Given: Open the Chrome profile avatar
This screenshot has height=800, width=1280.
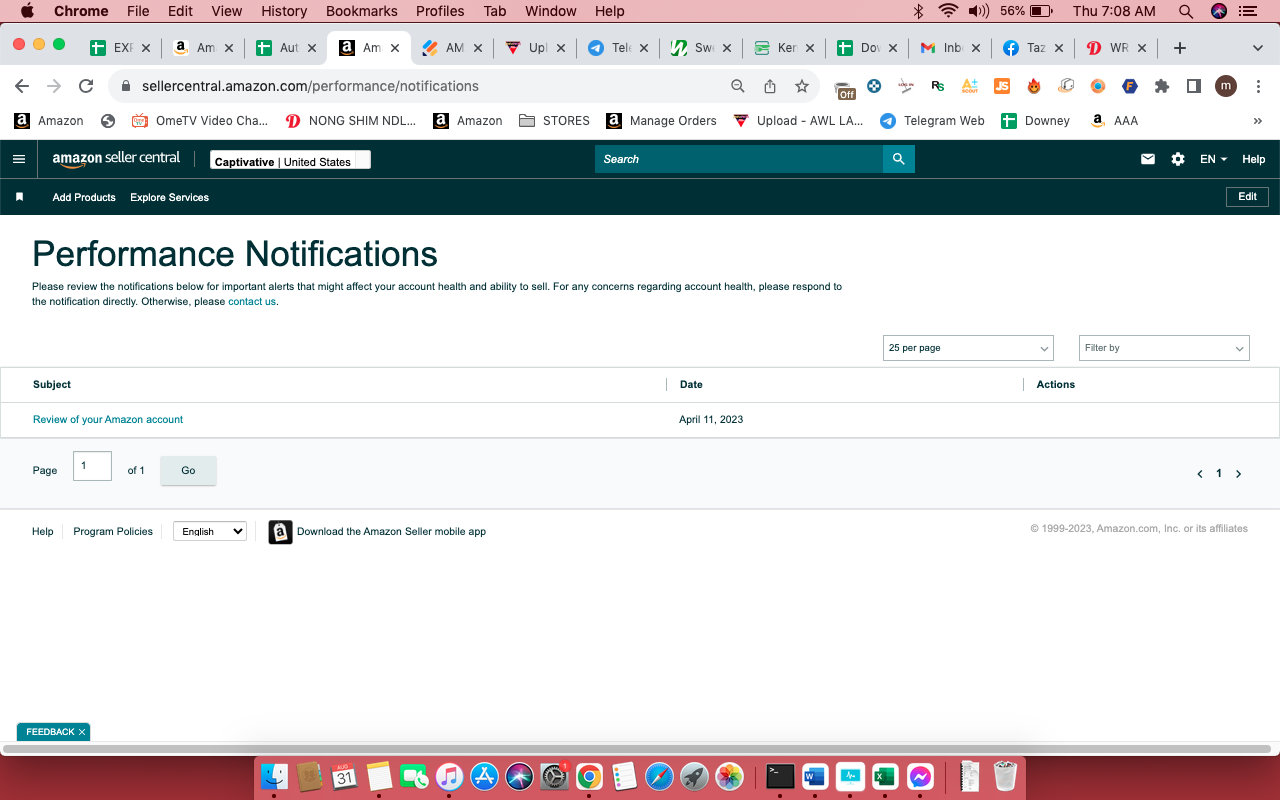Looking at the screenshot, I should 1226,86.
